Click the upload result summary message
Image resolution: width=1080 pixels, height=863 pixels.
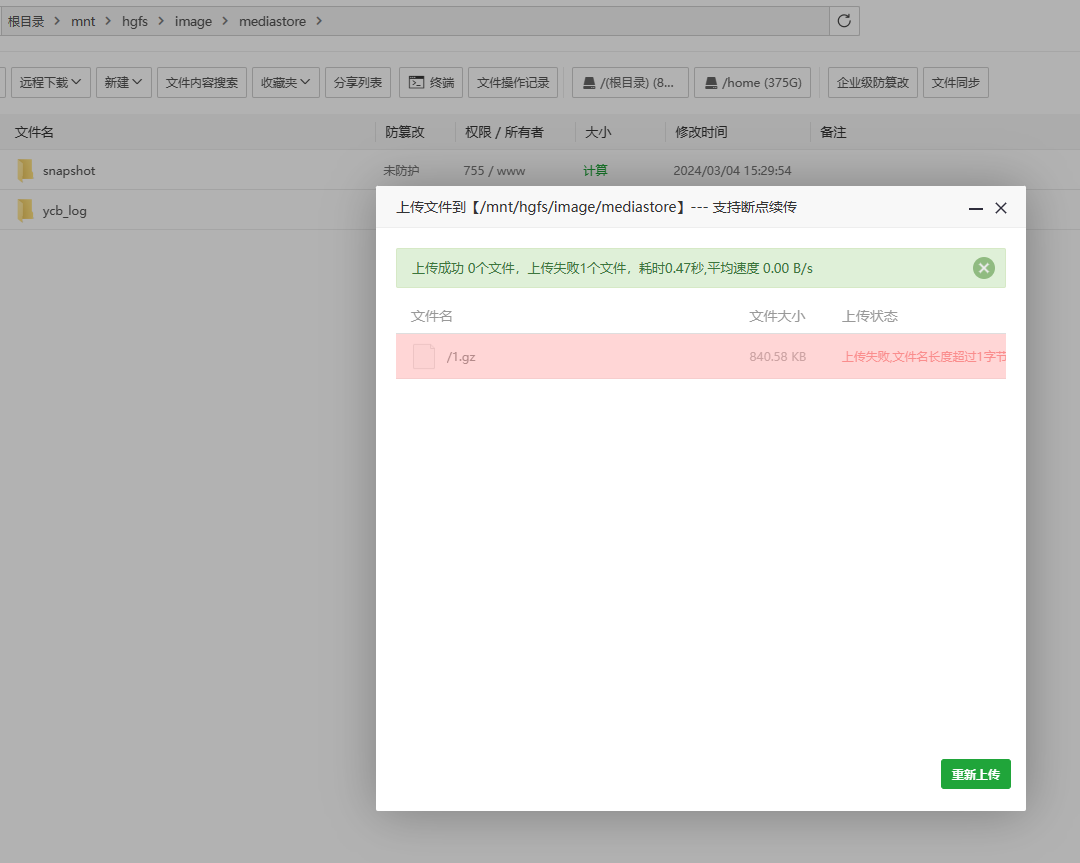click(612, 268)
